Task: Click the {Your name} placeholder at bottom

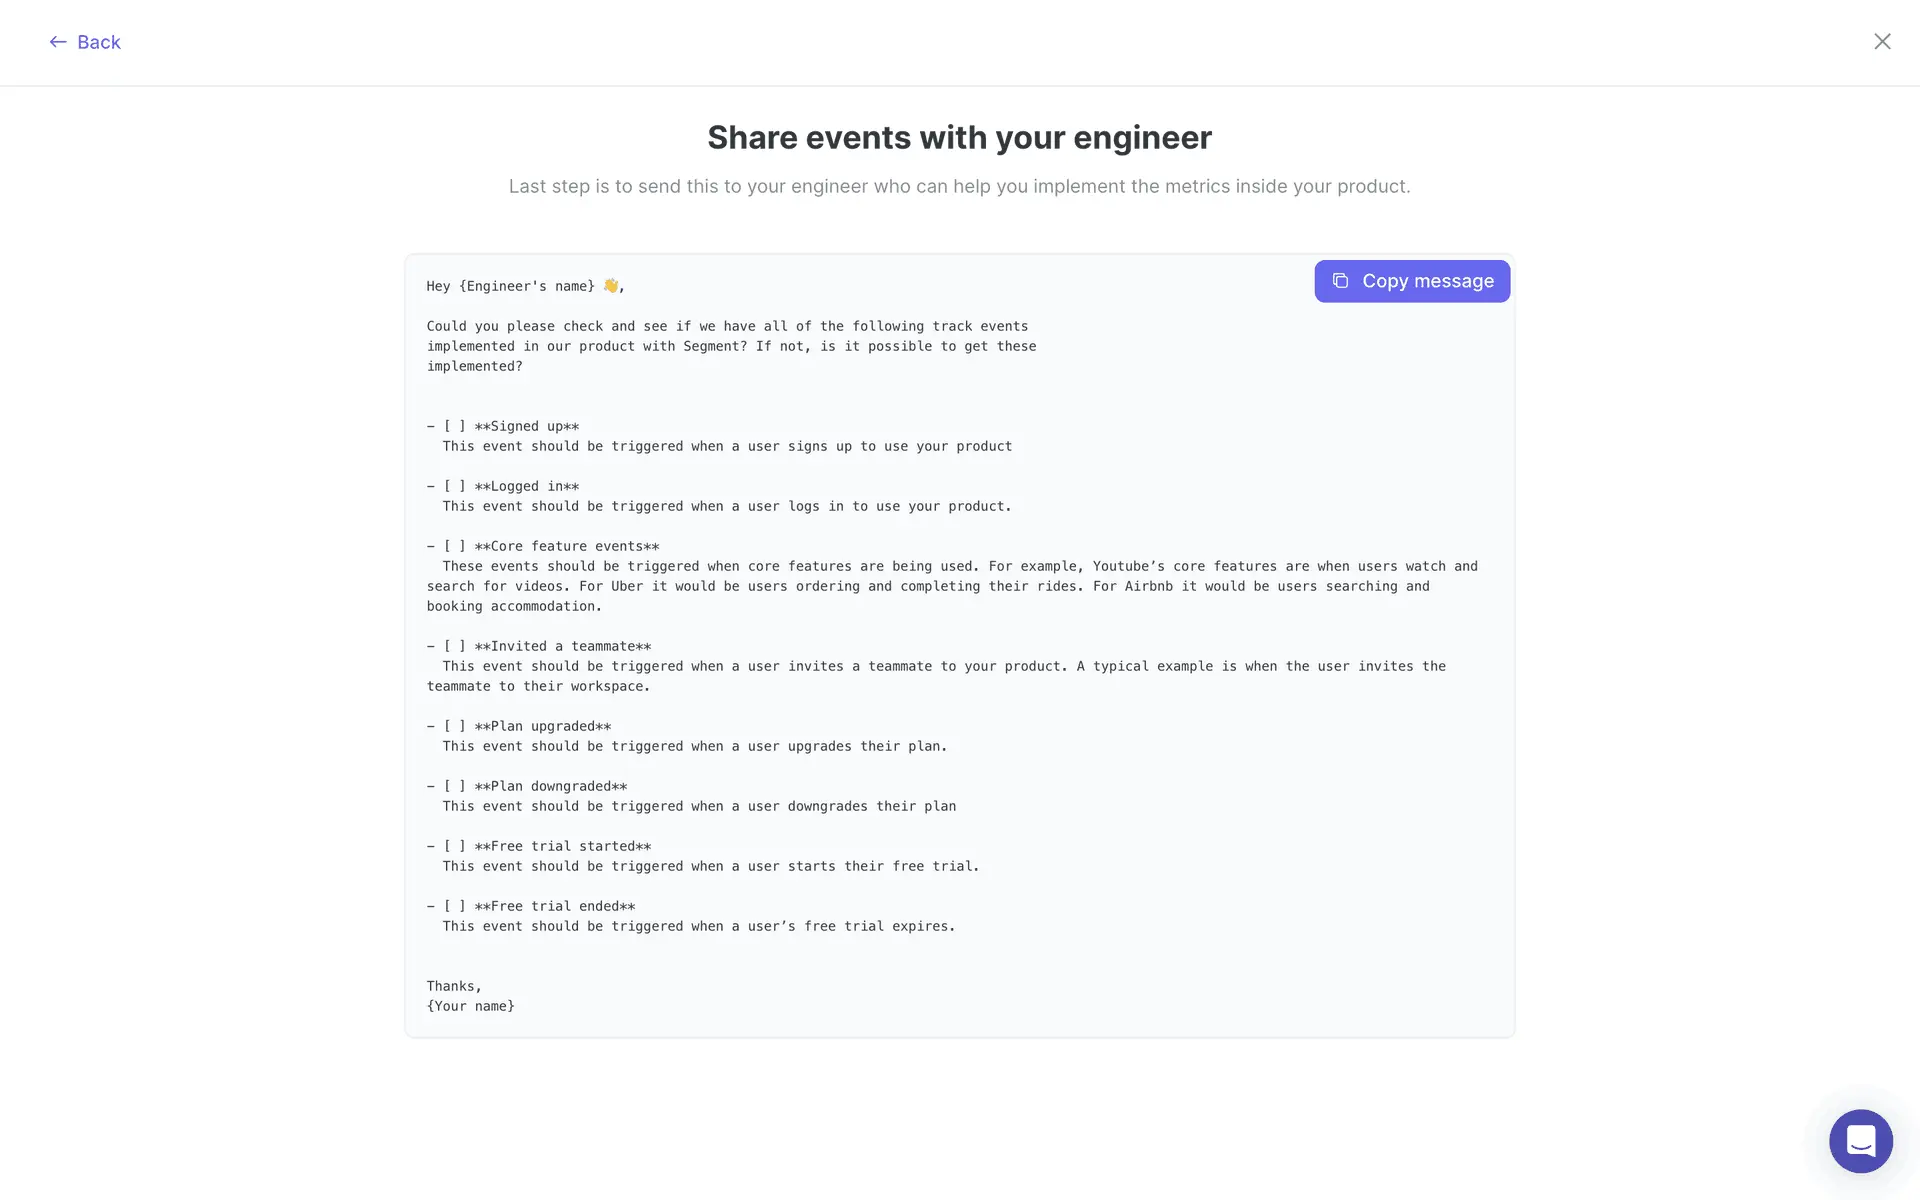Action: (470, 1006)
